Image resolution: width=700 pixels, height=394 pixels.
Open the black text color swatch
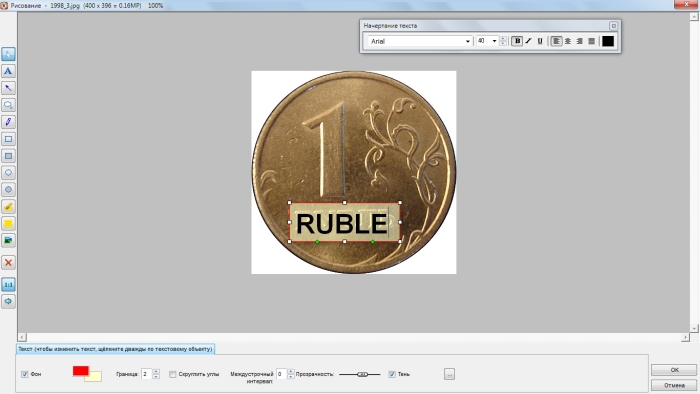[608, 41]
